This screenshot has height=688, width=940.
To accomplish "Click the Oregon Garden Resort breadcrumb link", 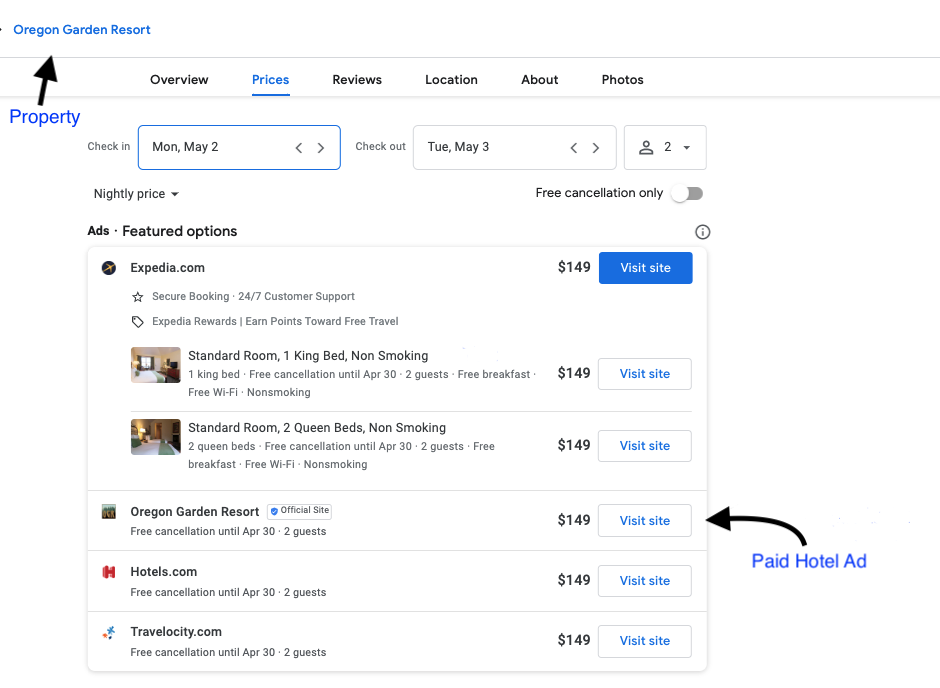I will 82,29.
